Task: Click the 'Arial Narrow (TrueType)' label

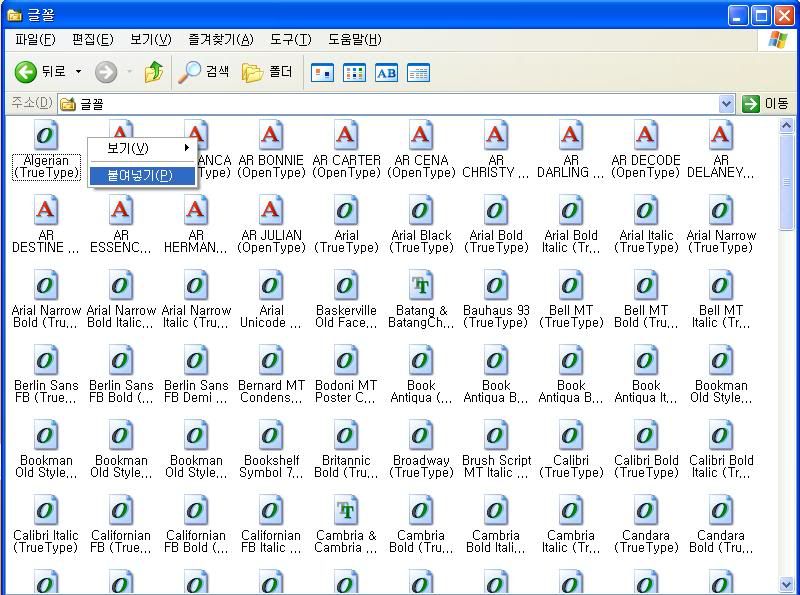Action: coord(721,241)
